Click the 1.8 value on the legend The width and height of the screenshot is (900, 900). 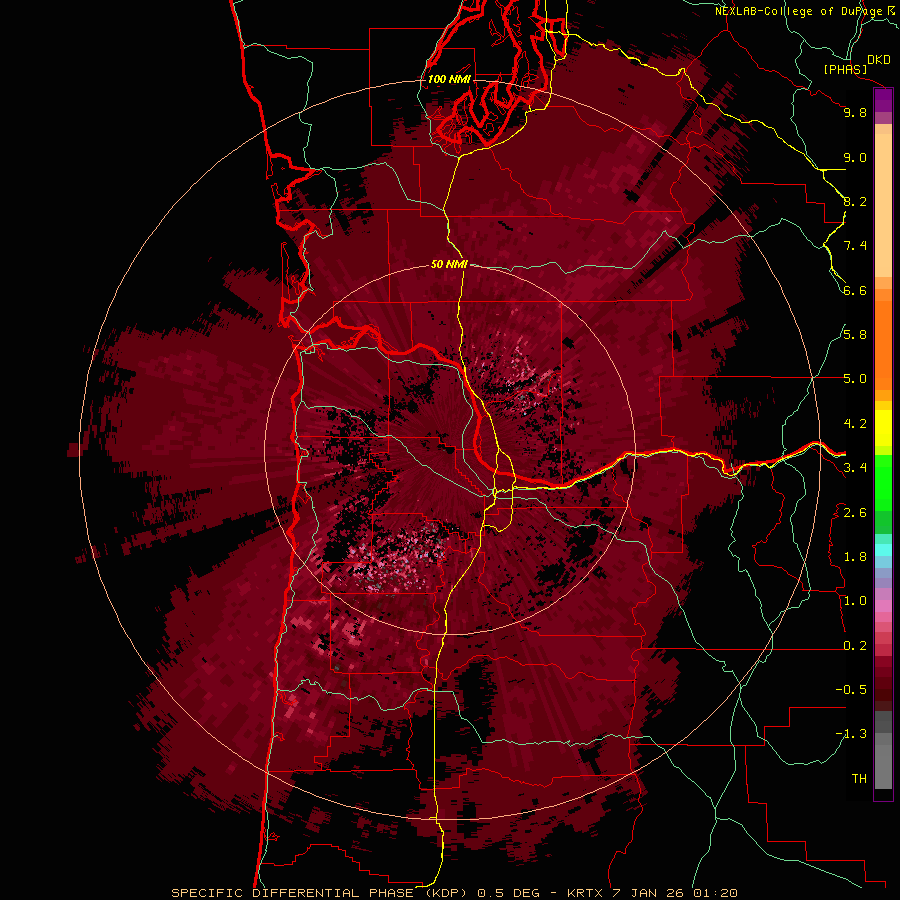coord(855,557)
